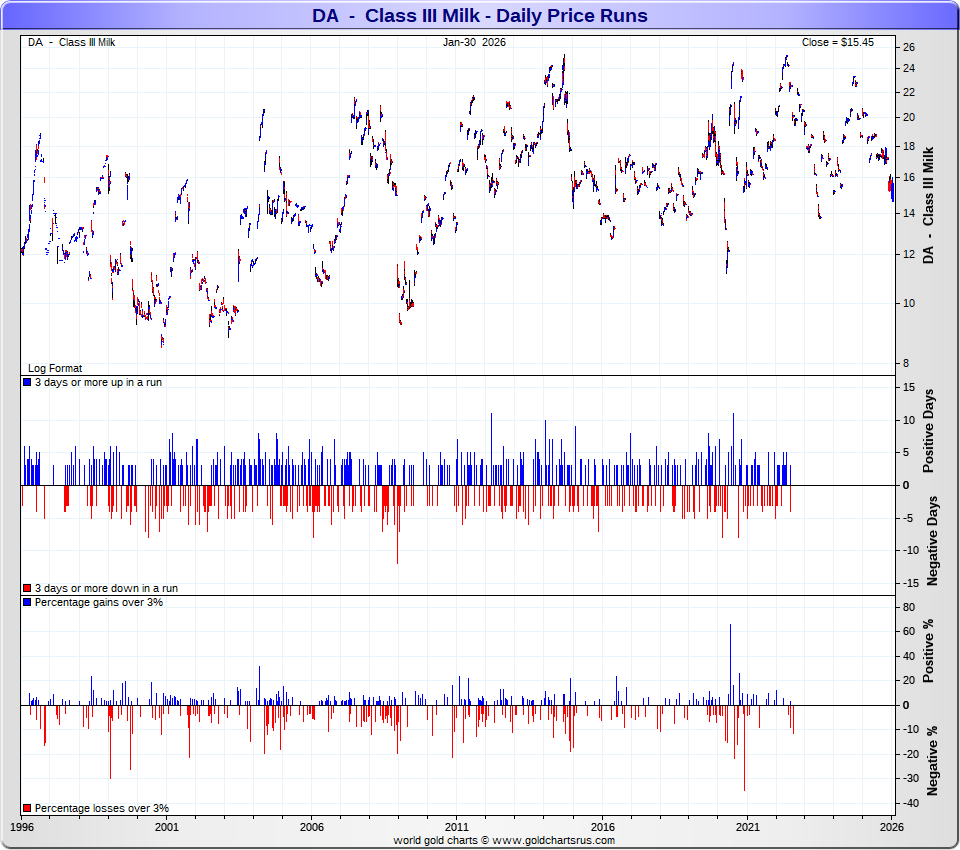The image size is (960, 850).
Task: Click the 26 tick on the price axis
Action: tap(909, 47)
